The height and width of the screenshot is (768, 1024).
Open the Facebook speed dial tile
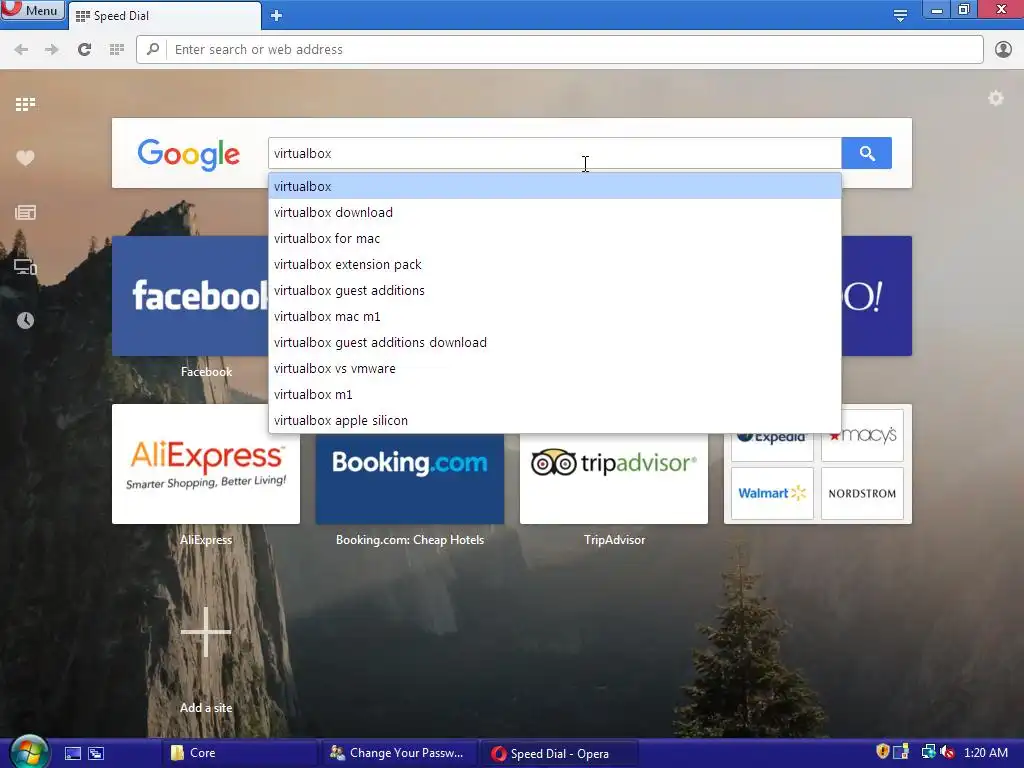tap(190, 296)
